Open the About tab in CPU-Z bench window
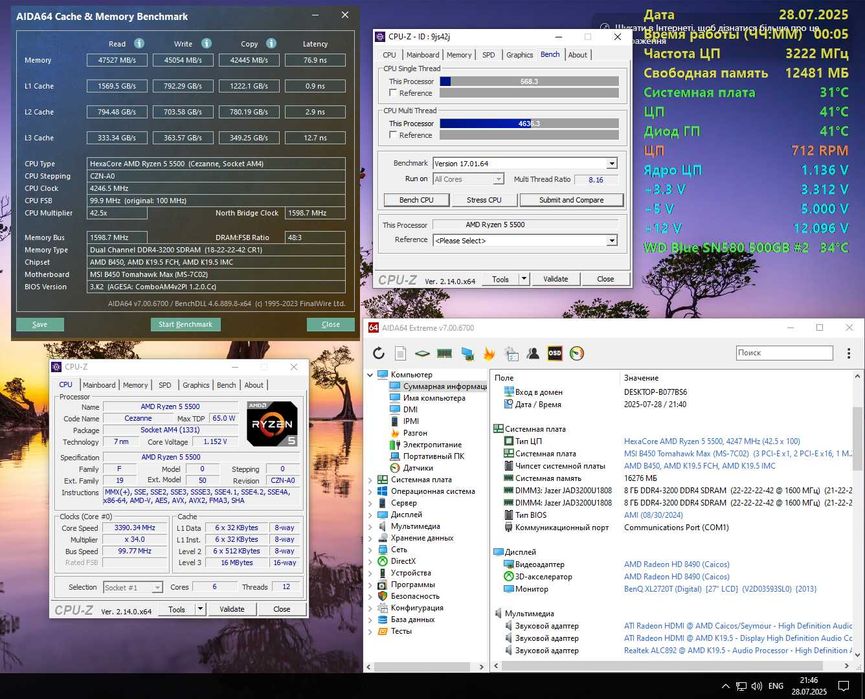Screen dimensions: 865x699 click(x=578, y=55)
